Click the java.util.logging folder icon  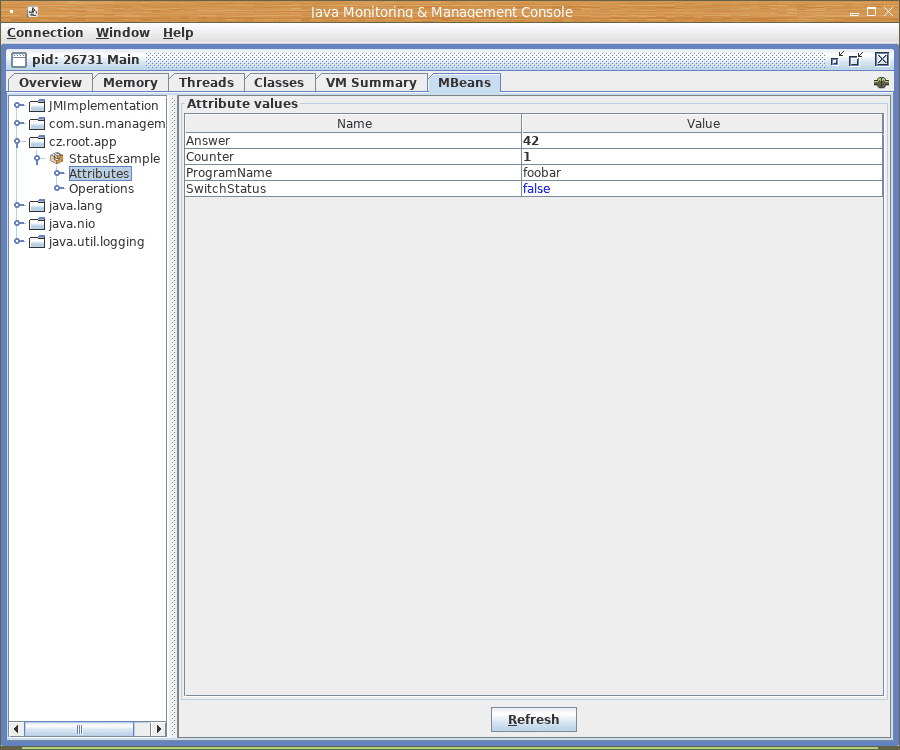[37, 242]
